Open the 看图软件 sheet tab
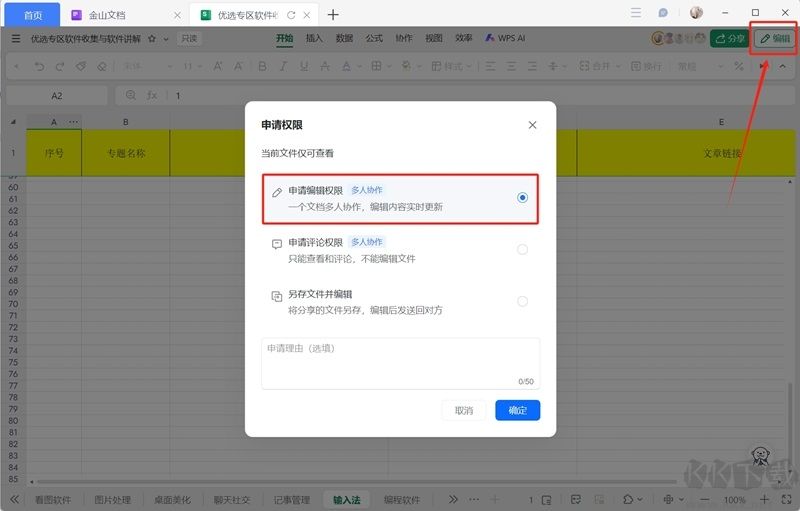The width and height of the screenshot is (800, 511). (x=53, y=500)
